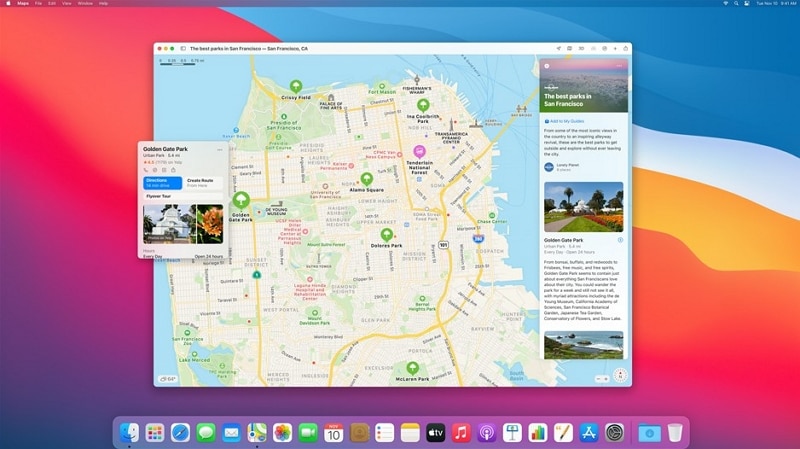Image resolution: width=800 pixels, height=449 pixels.
Task: Open System Preferences from the Dock
Action: pos(614,433)
